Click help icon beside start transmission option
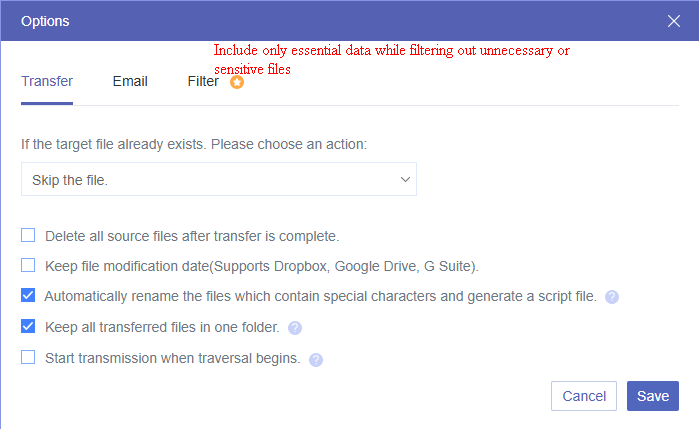Screen dimensions: 699x429 pos(316,358)
